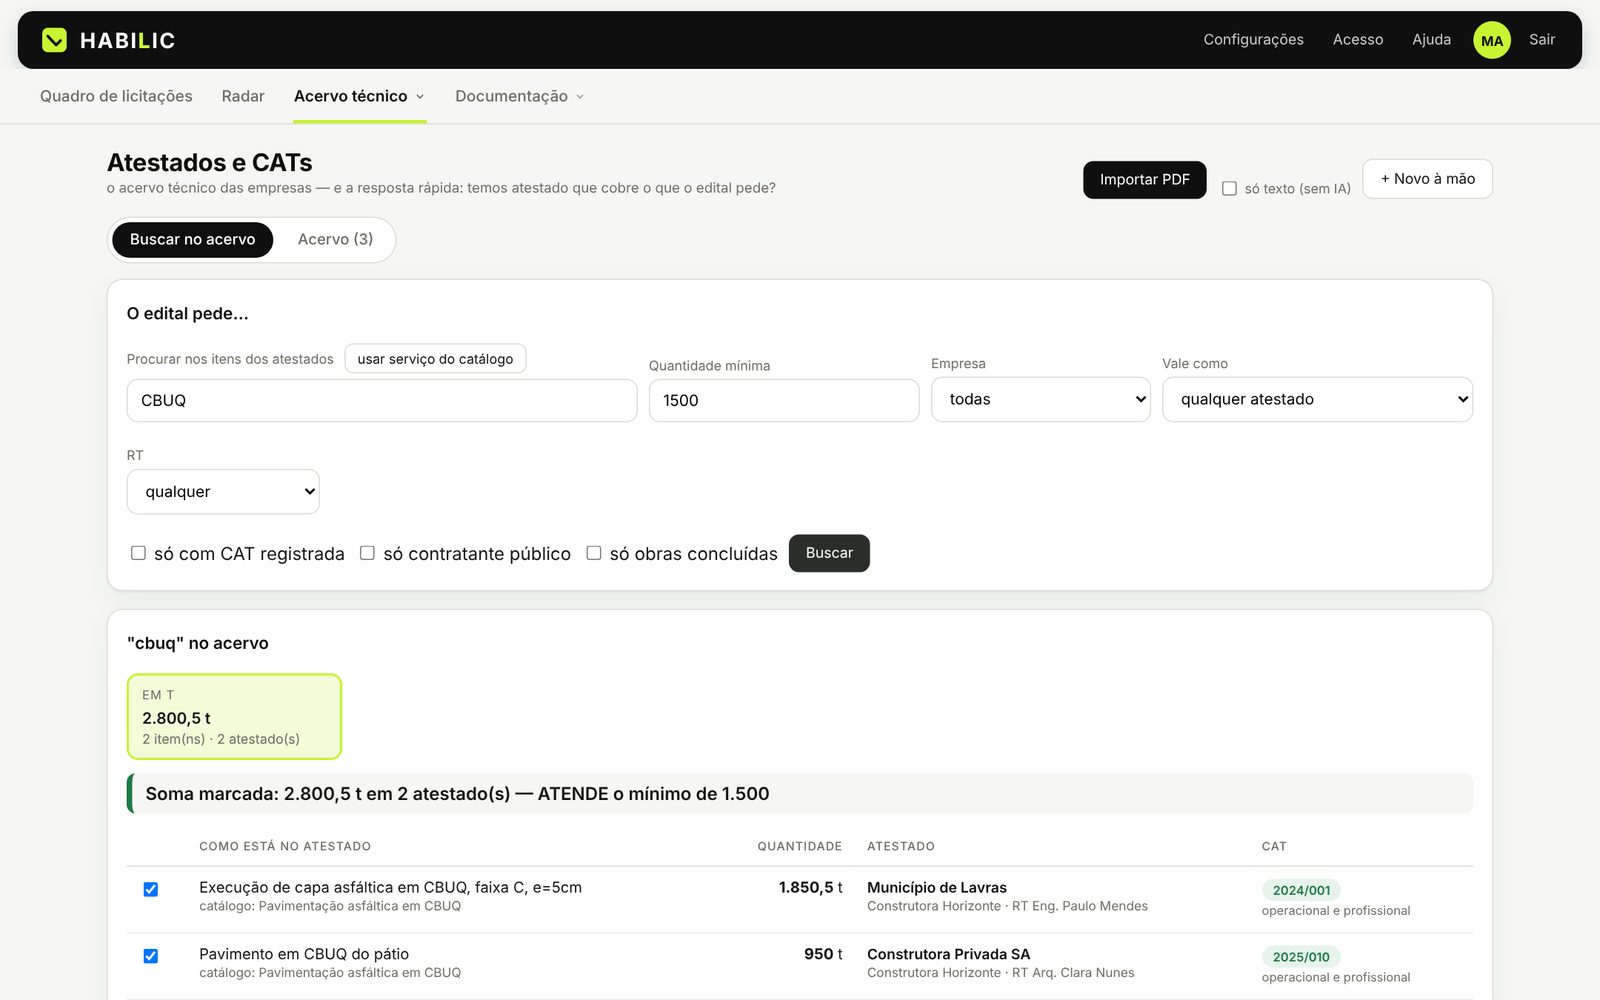This screenshot has width=1600, height=1000.
Task: Open the 2025/010 CAT badge
Action: tap(1301, 957)
